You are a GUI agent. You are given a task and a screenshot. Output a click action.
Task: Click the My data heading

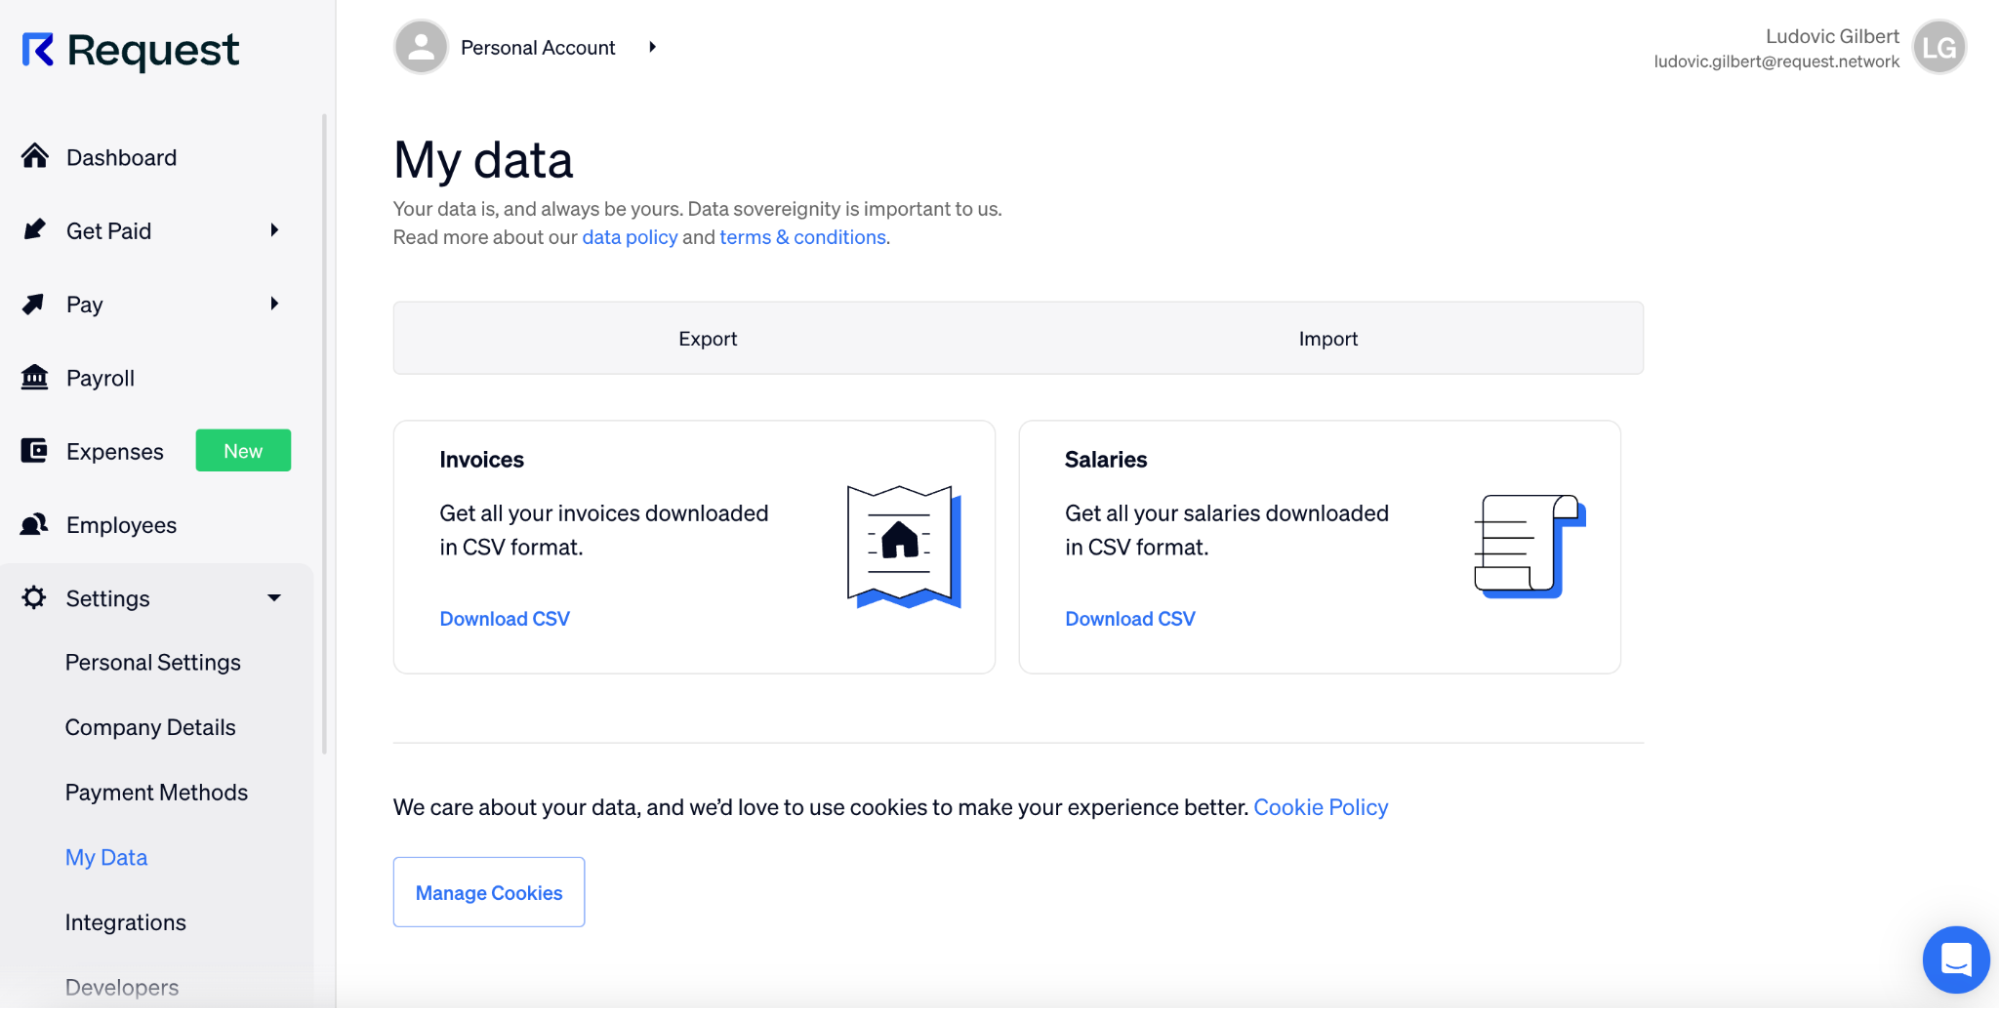click(483, 160)
